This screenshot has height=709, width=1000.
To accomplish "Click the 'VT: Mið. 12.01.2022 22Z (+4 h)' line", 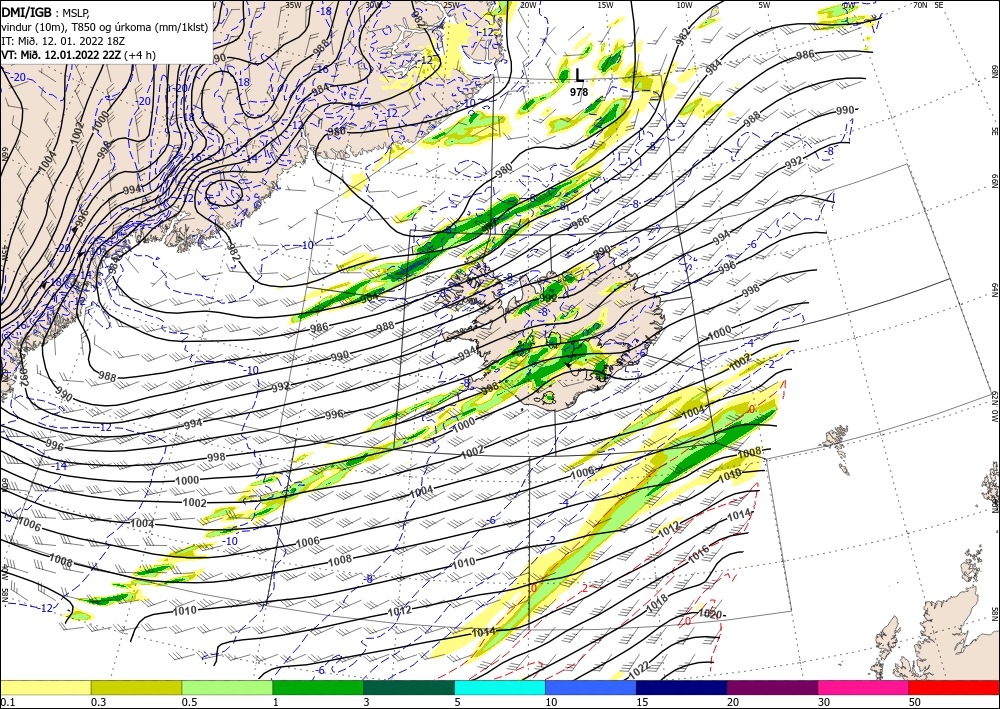I will coord(78,55).
